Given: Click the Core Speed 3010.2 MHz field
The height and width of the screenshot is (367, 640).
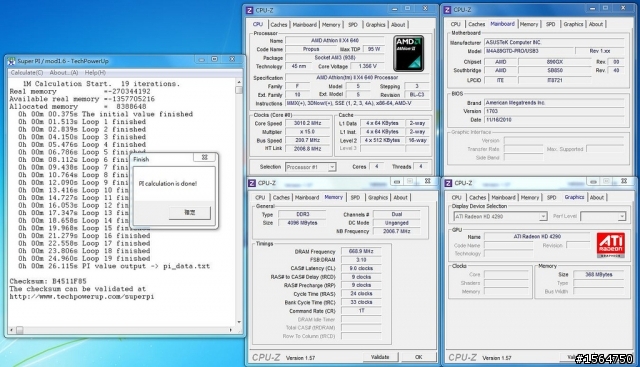Looking at the screenshot, I should tap(307, 123).
